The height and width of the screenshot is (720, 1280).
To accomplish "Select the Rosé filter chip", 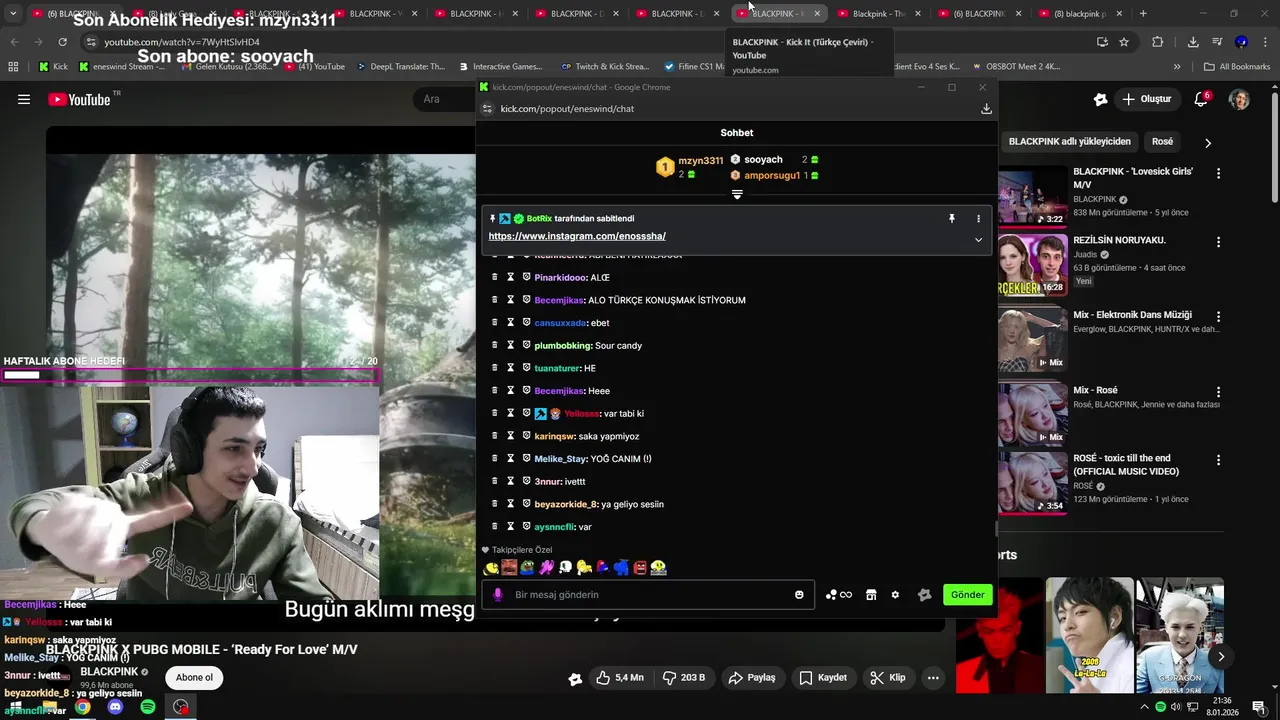I will click(x=1162, y=142).
